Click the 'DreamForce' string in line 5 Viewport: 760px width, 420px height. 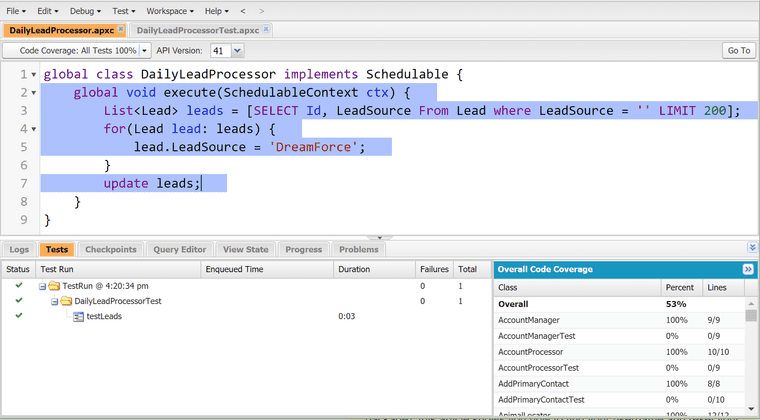[316, 147]
